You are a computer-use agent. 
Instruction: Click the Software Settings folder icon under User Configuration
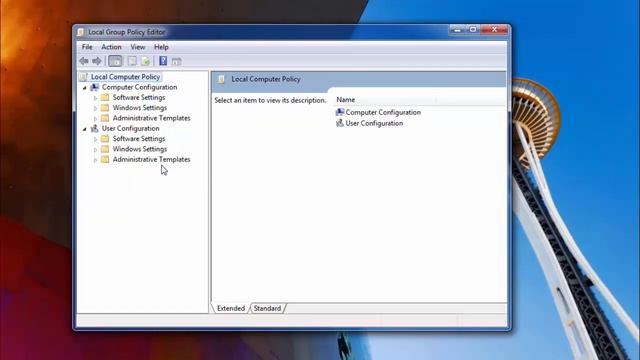pos(105,139)
